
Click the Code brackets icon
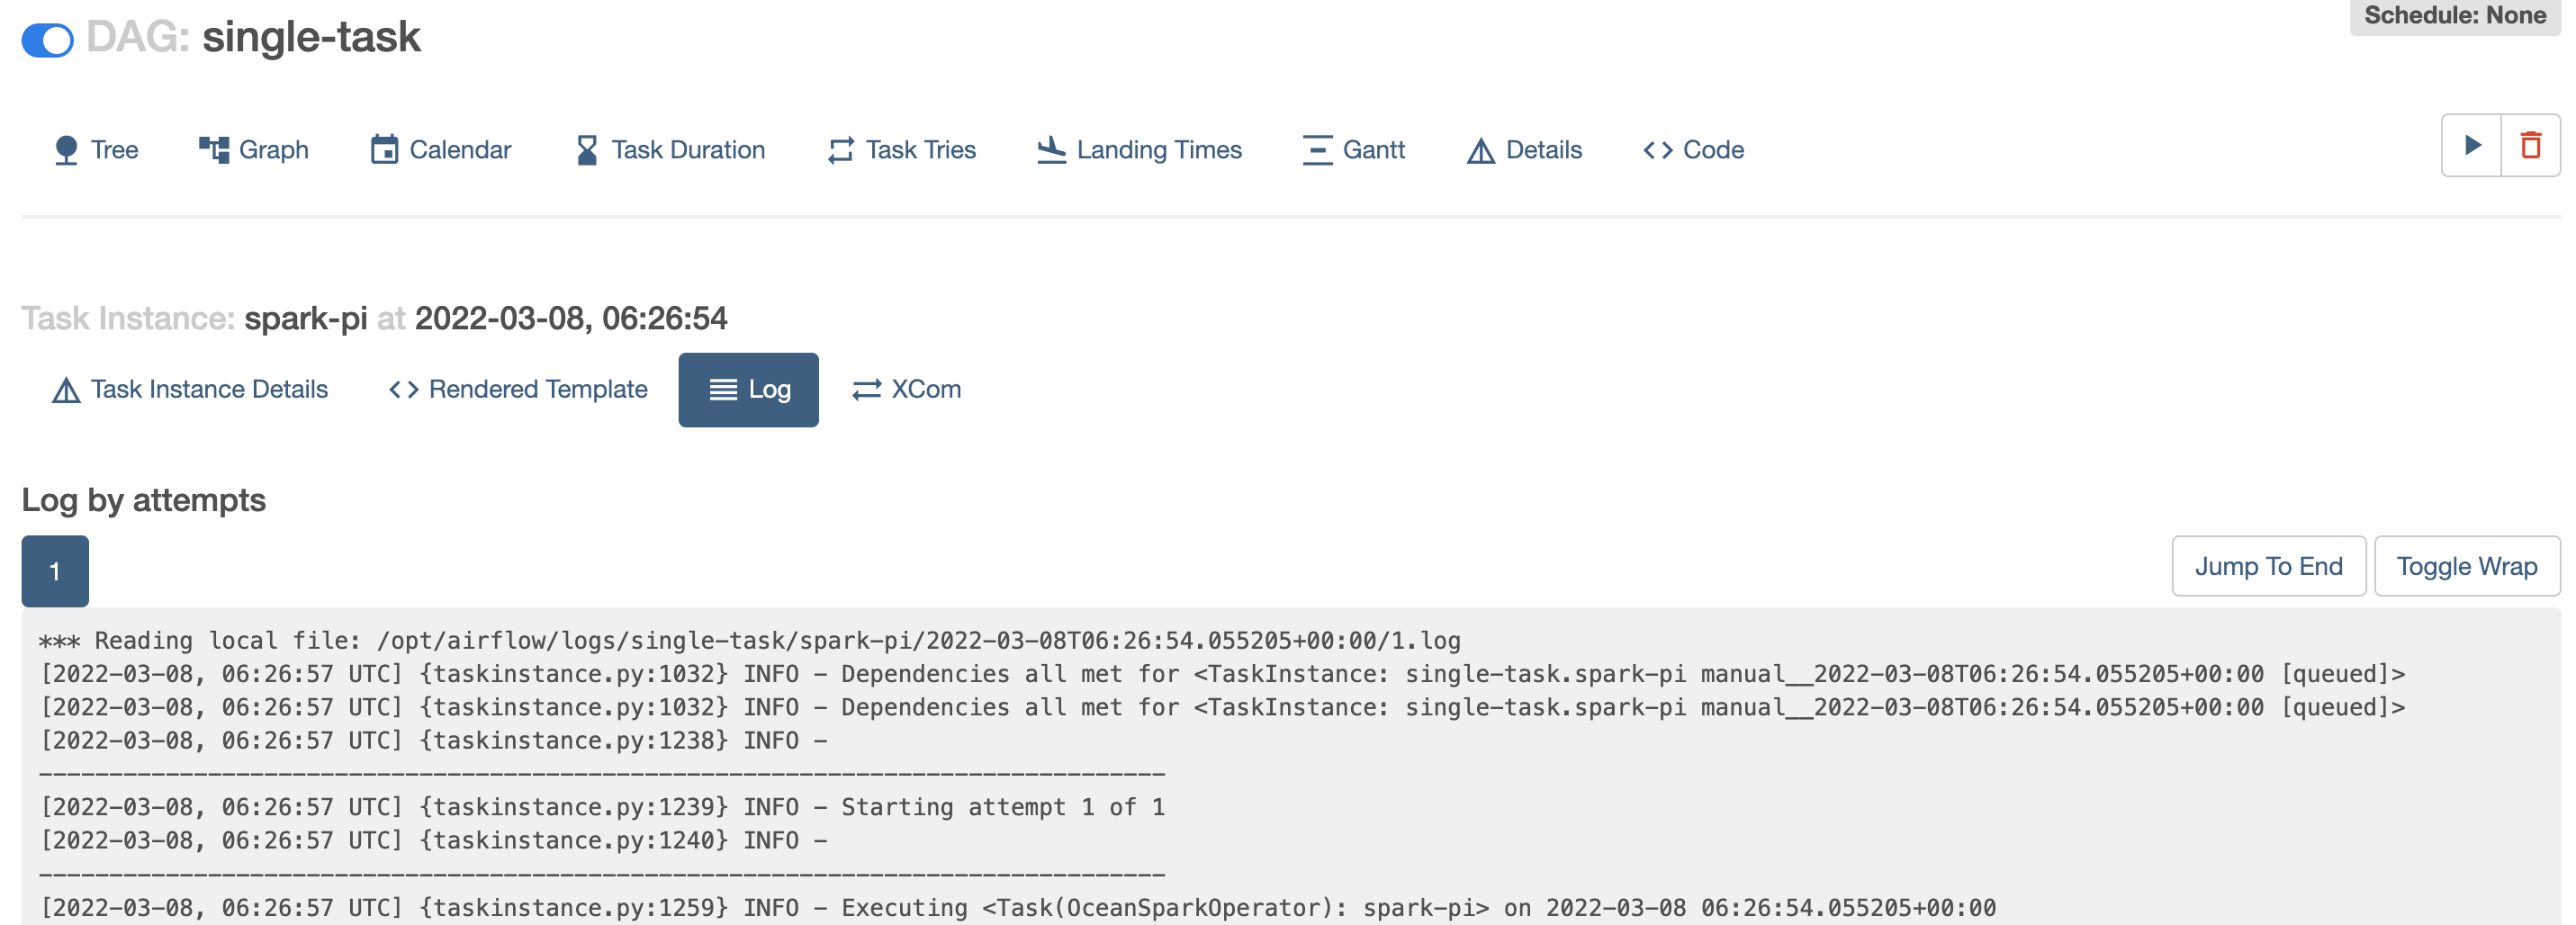click(1657, 150)
